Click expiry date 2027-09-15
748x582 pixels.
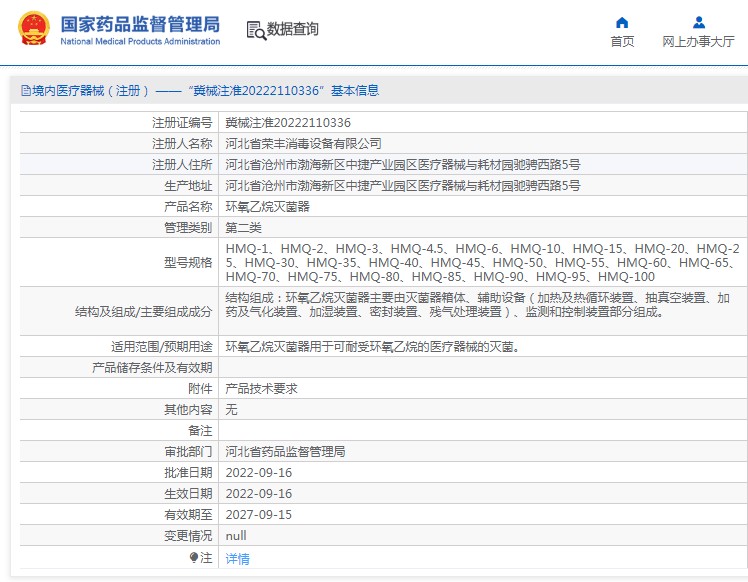[x=259, y=515]
